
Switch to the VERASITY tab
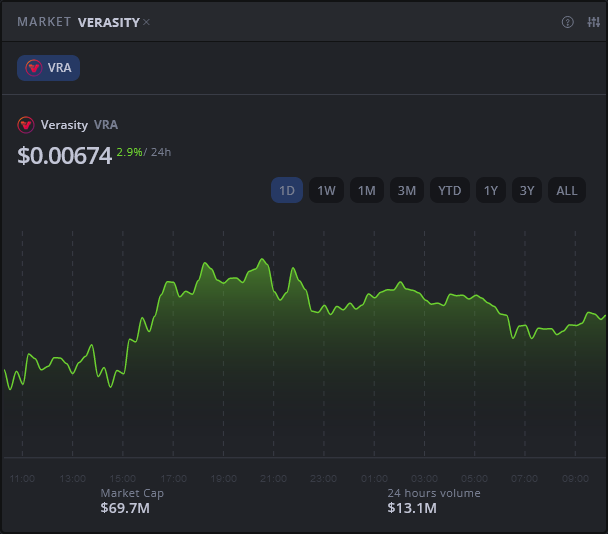pyautogui.click(x=109, y=22)
